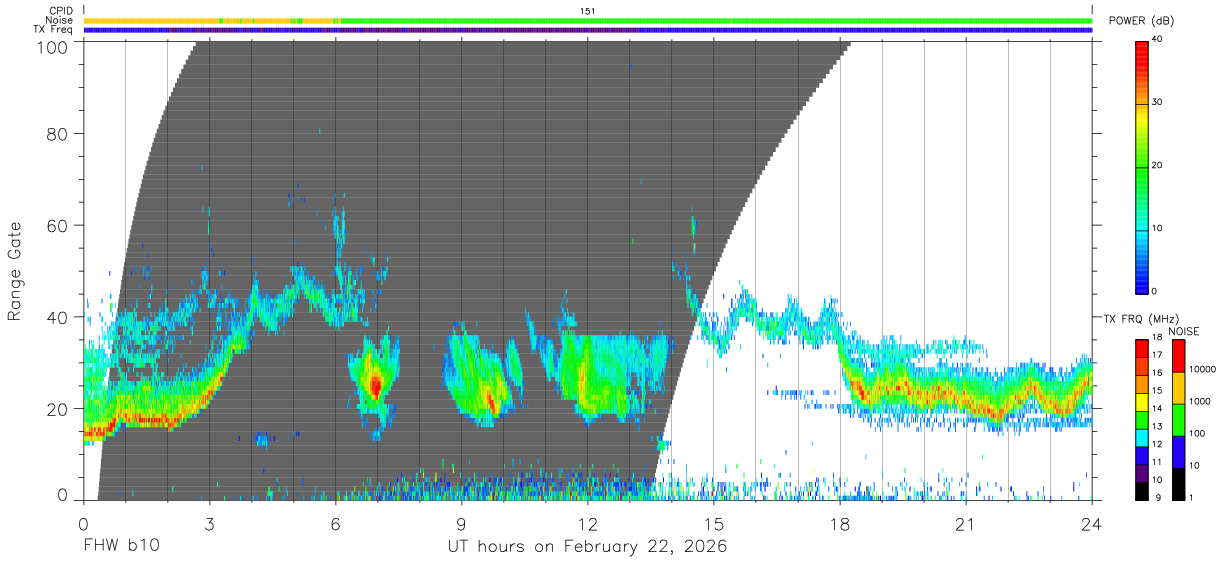Click '1000' on the NOISE scale
Image resolution: width=1228 pixels, height=567 pixels.
[1200, 402]
